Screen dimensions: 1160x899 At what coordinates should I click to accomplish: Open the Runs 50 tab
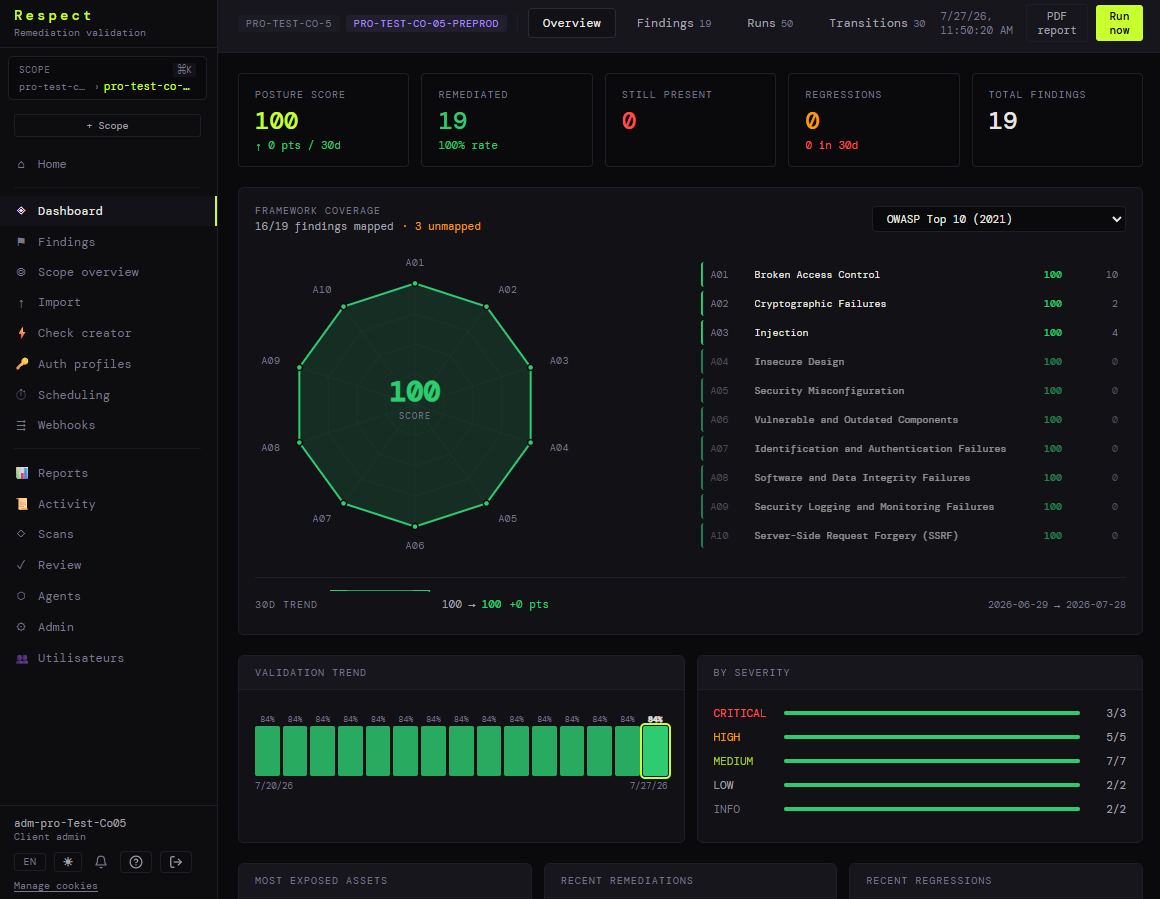click(x=769, y=23)
